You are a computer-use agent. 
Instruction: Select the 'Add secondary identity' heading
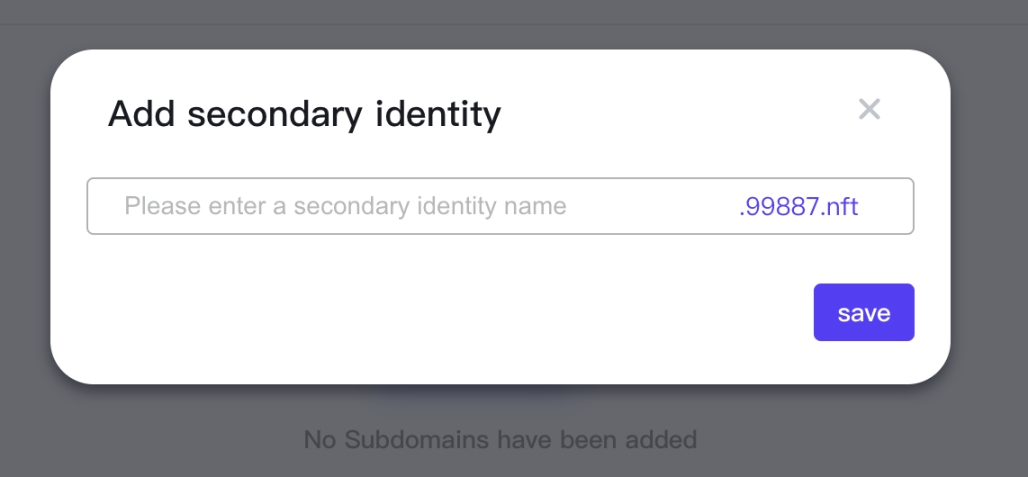click(x=304, y=115)
